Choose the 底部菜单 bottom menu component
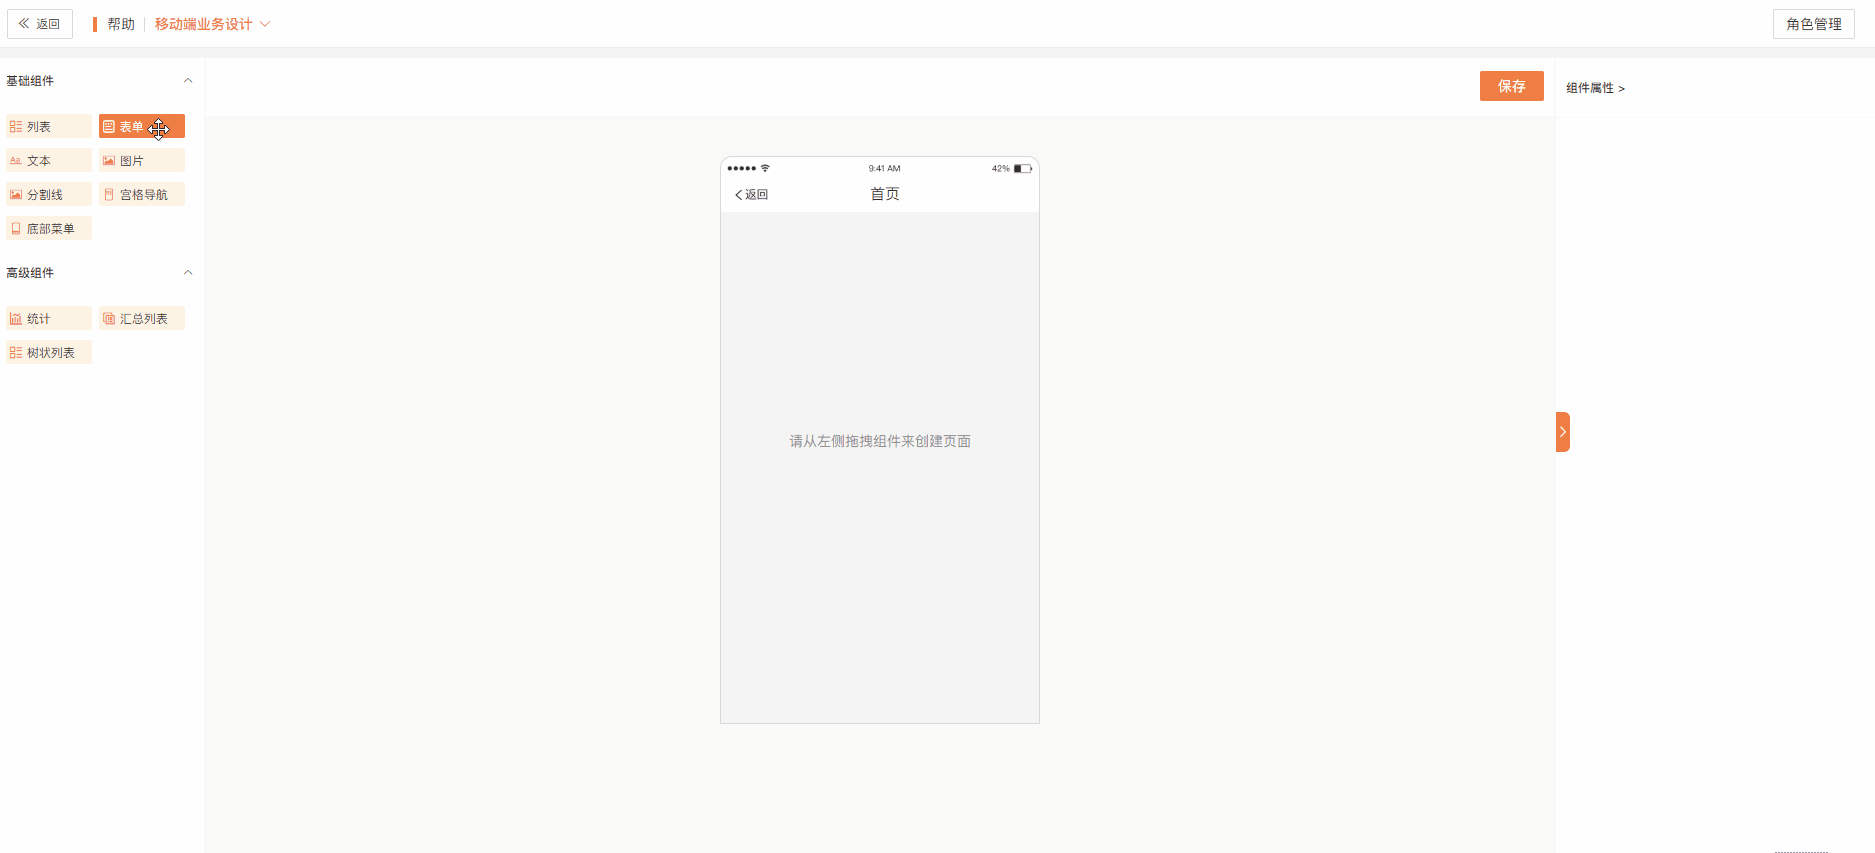 point(48,229)
